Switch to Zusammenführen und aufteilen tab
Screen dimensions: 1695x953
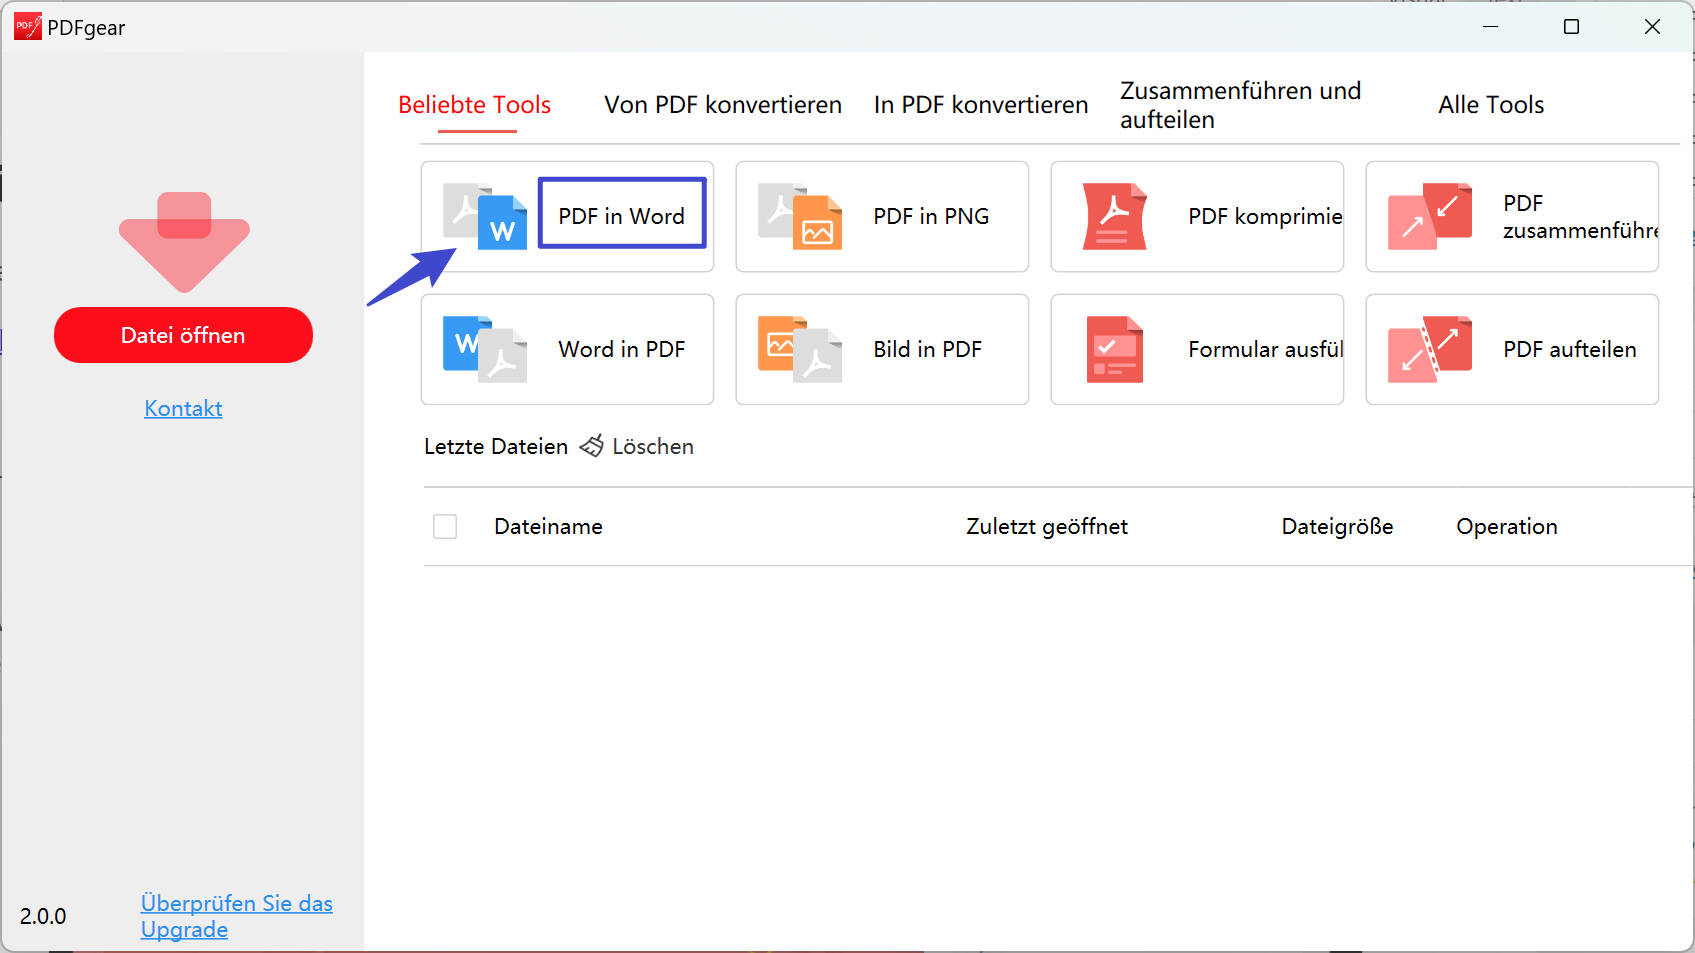pyautogui.click(x=1240, y=104)
